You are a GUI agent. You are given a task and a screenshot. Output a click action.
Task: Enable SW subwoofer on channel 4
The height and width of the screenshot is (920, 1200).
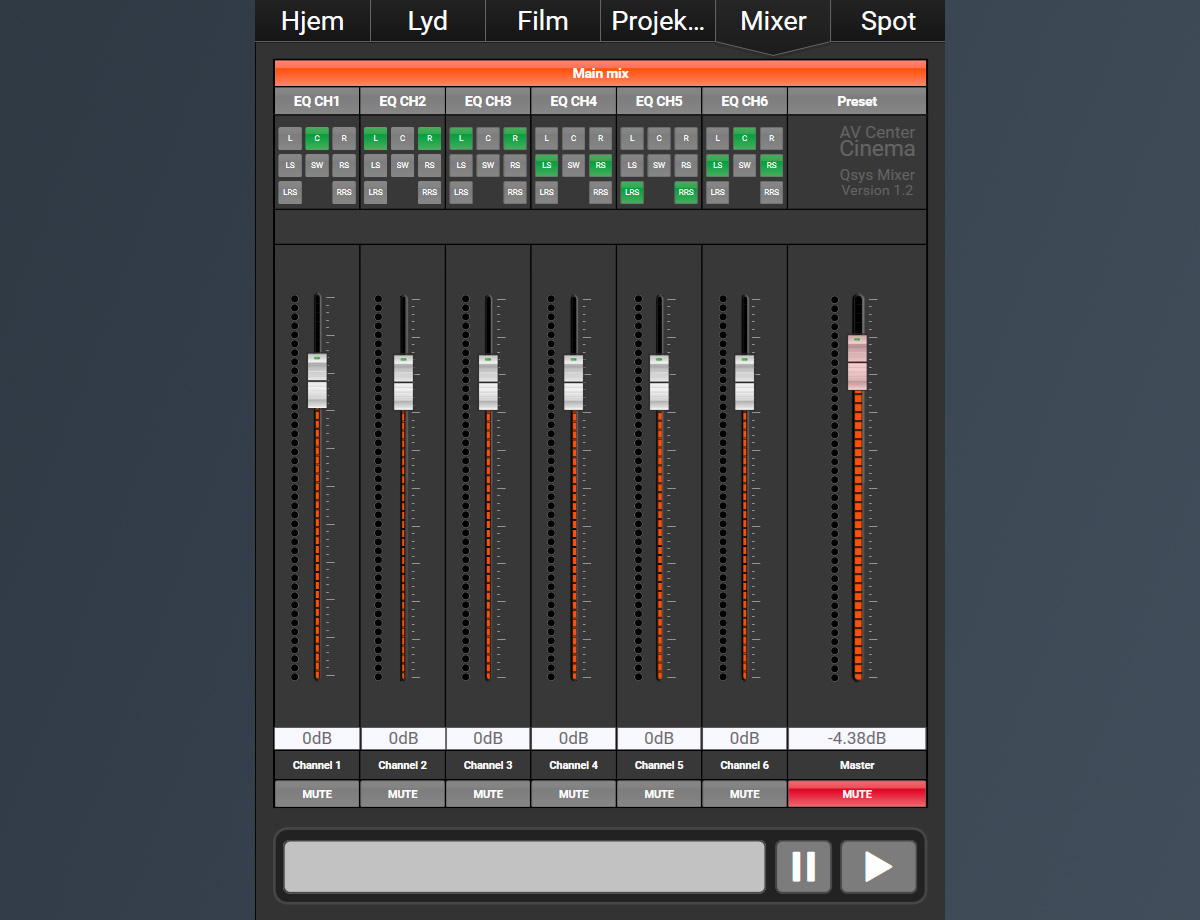573,166
